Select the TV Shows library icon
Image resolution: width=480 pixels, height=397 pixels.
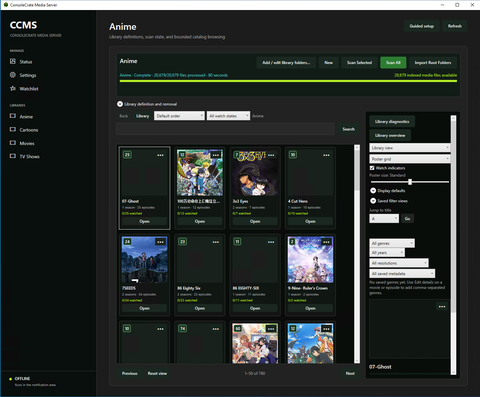[13, 156]
